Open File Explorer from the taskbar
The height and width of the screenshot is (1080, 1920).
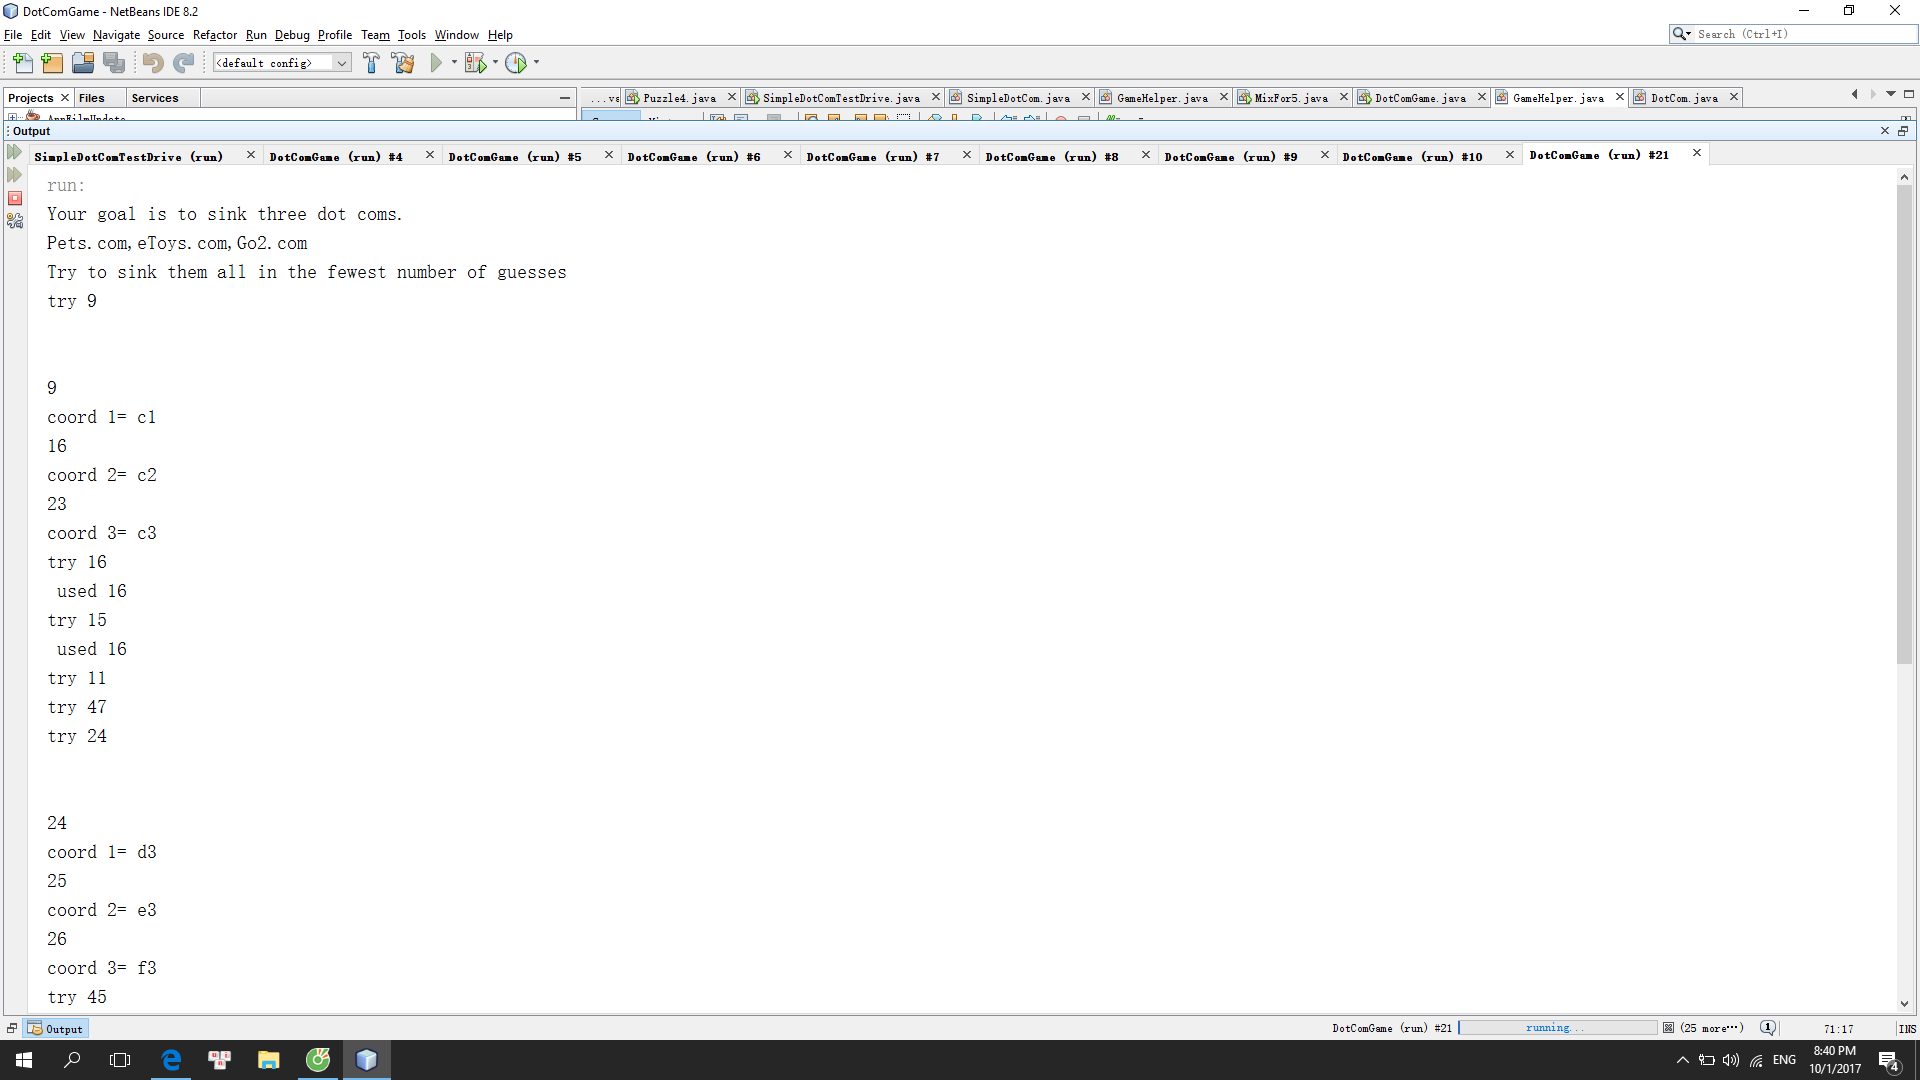click(268, 1060)
